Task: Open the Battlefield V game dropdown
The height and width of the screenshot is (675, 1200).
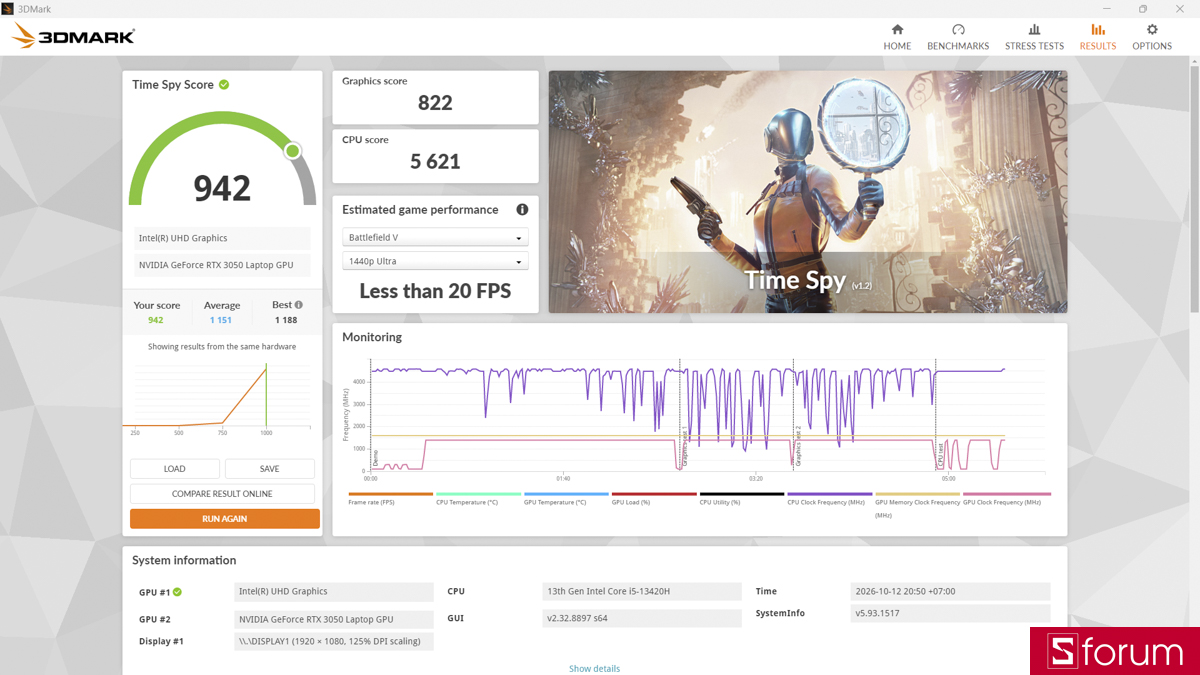Action: (x=435, y=237)
